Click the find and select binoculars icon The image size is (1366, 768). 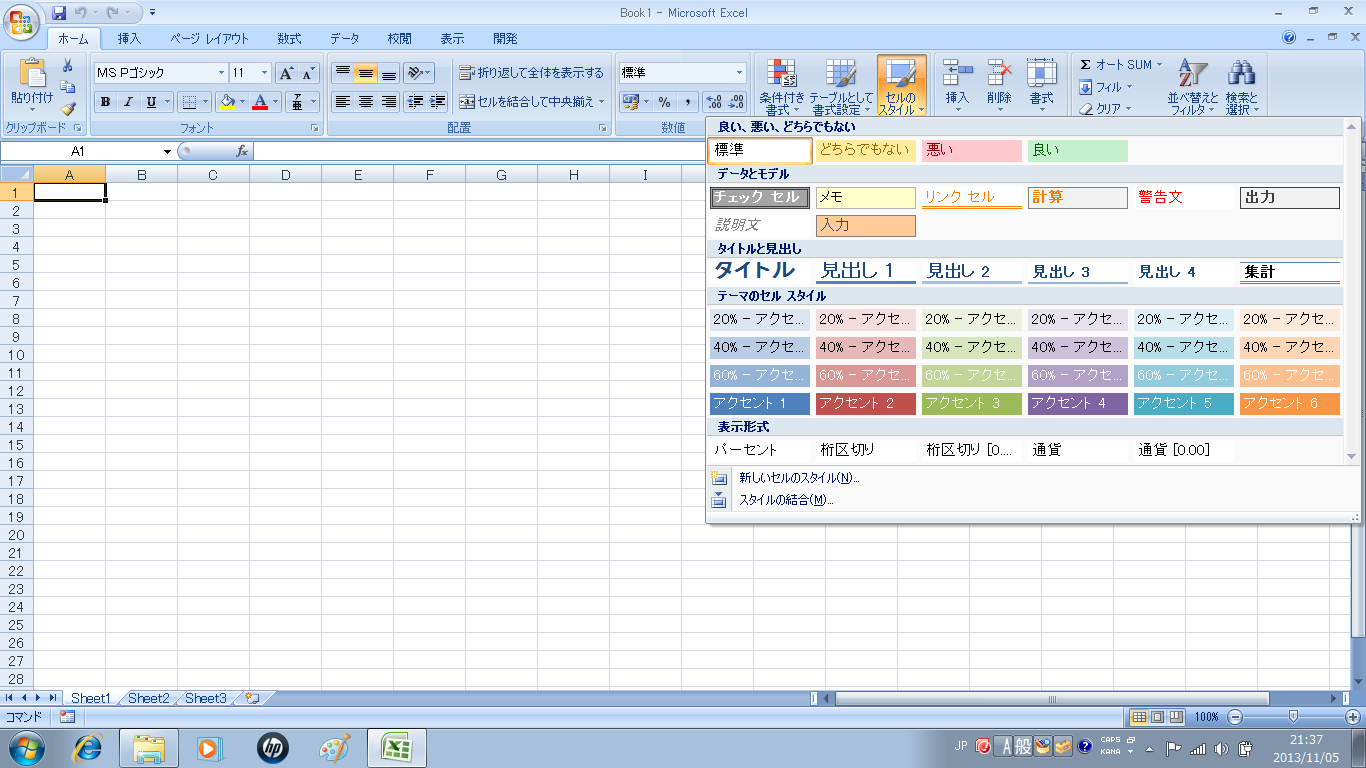click(x=1241, y=85)
